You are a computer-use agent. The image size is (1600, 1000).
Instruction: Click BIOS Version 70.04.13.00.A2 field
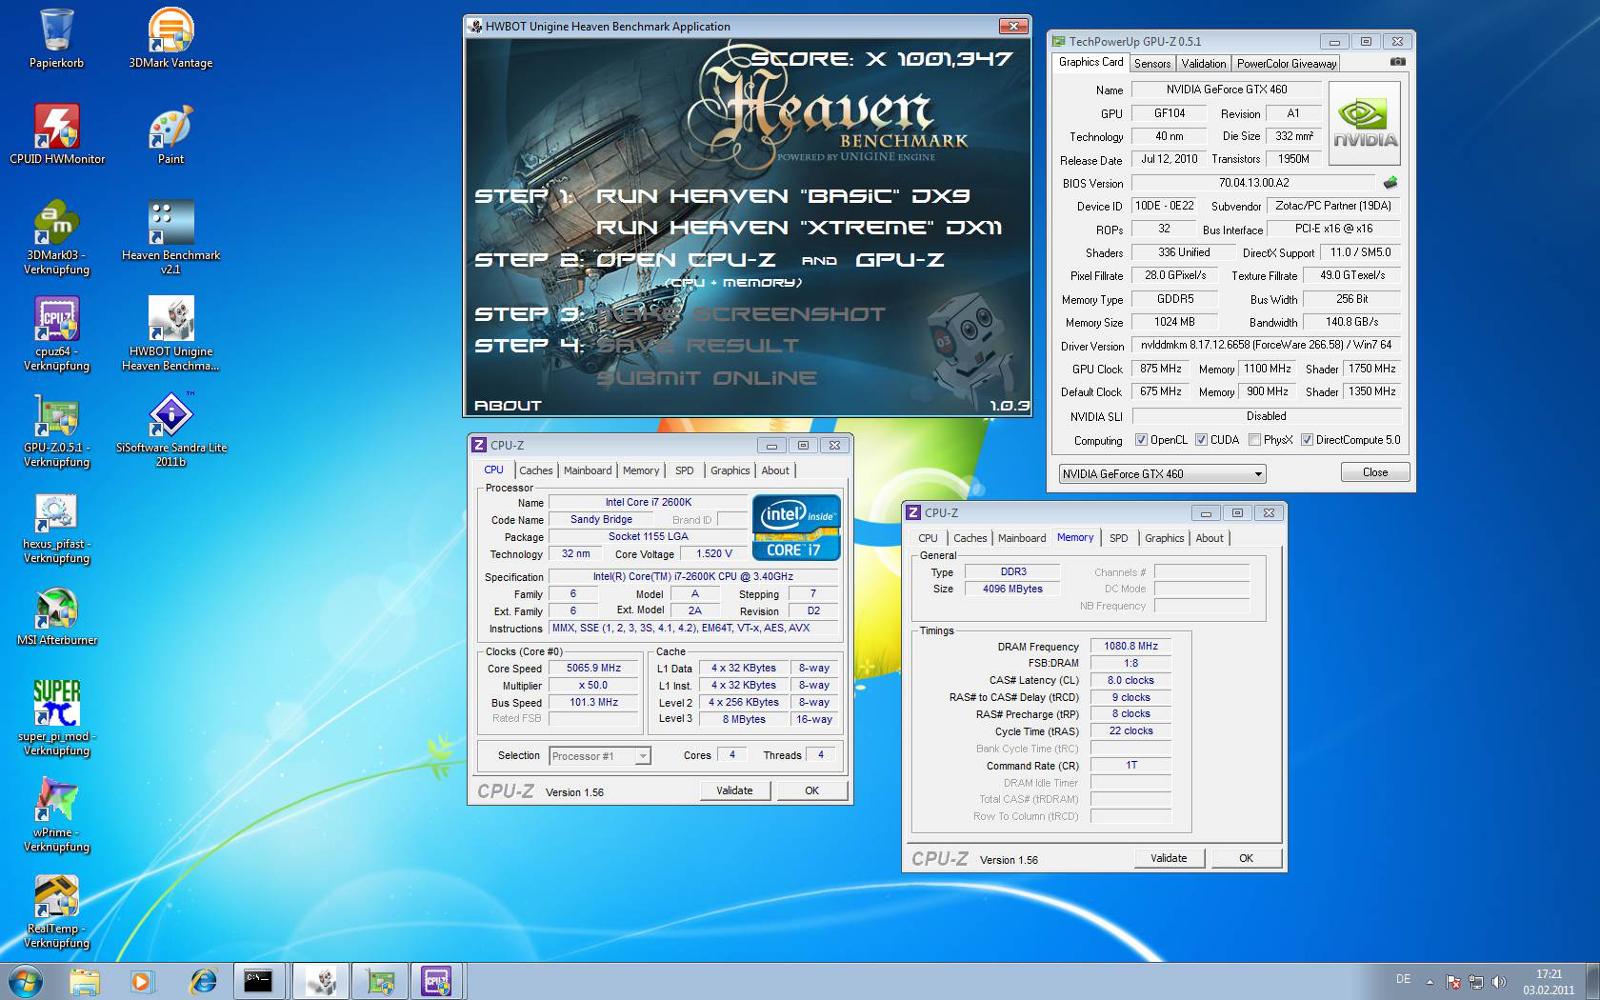pos(1254,183)
